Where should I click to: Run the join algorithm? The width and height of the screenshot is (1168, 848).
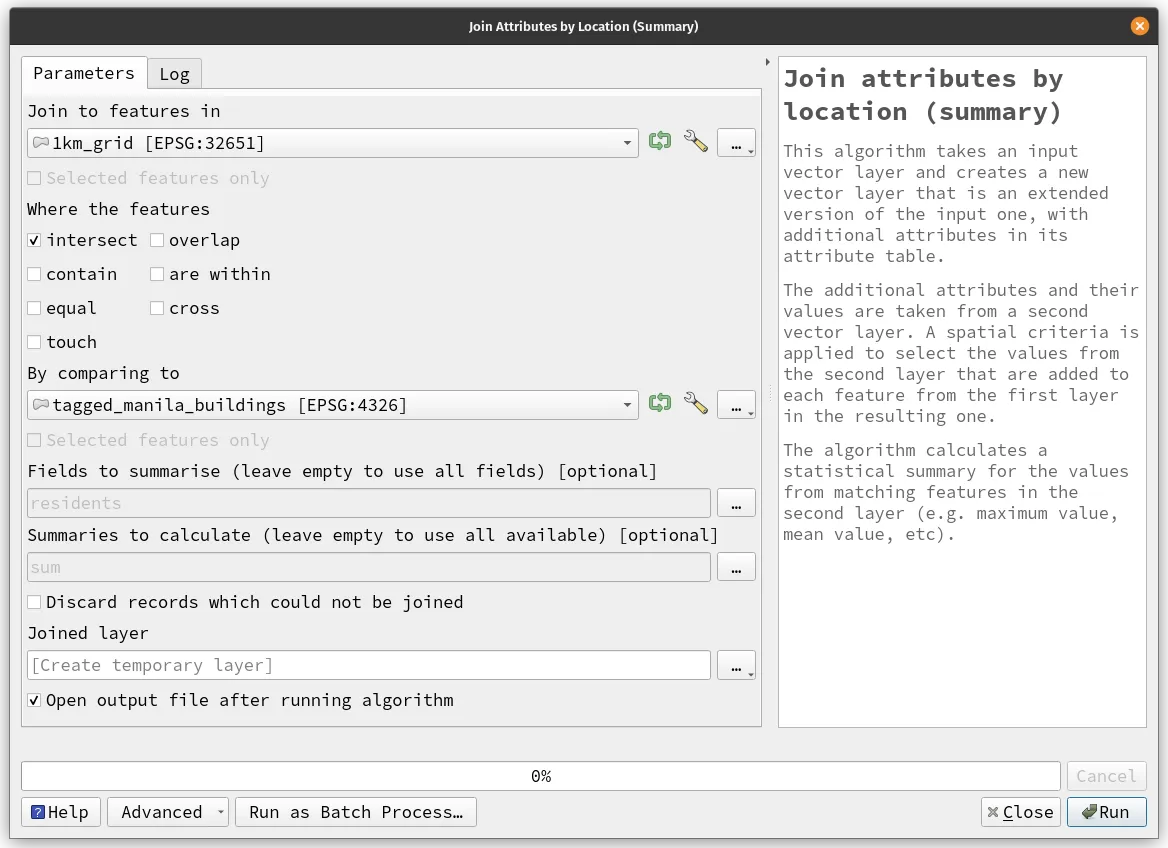pyautogui.click(x=1106, y=812)
